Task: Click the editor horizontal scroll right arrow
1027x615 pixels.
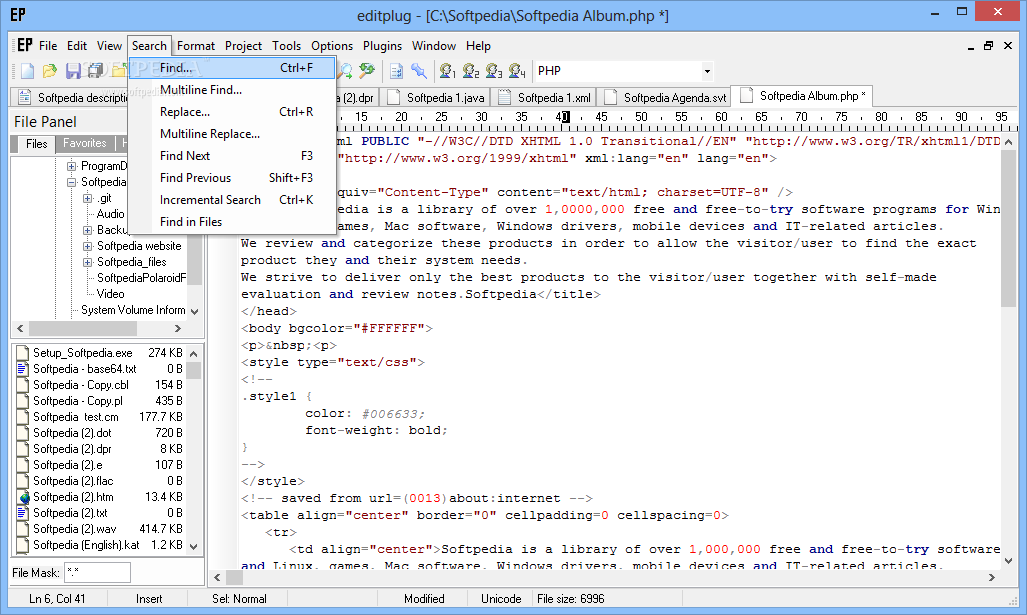Action: click(x=992, y=578)
